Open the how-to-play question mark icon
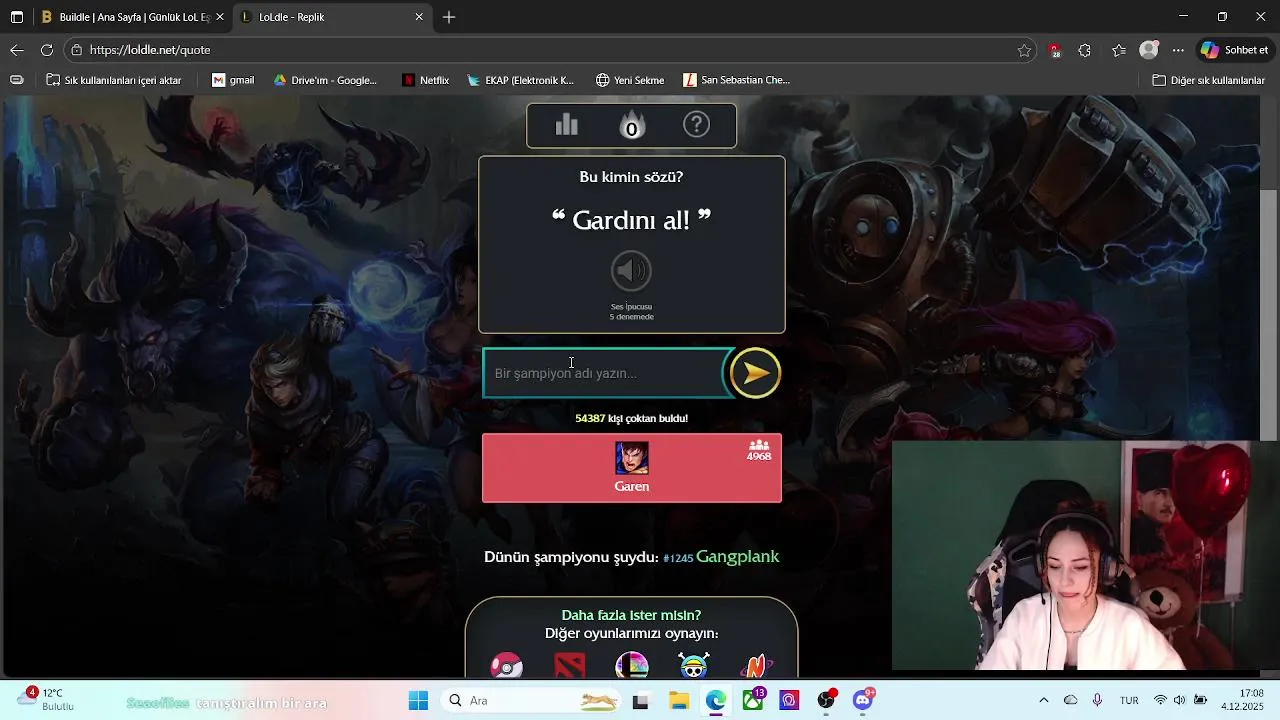The width and height of the screenshot is (1280, 720). click(696, 125)
